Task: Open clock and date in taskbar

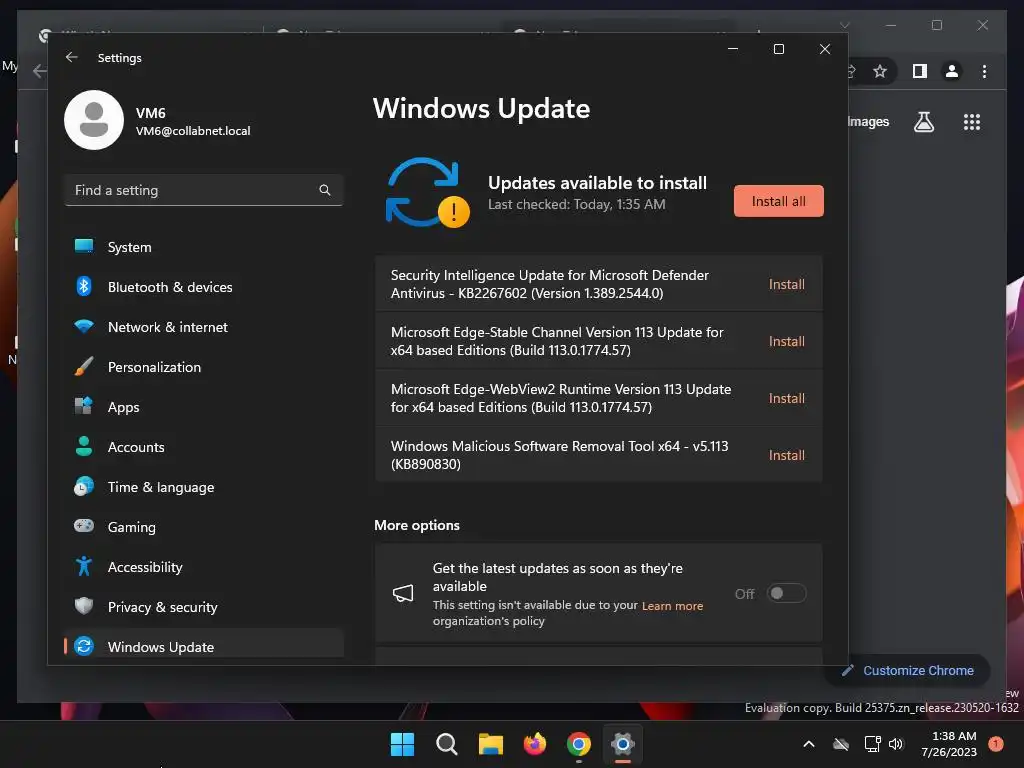Action: 949,744
